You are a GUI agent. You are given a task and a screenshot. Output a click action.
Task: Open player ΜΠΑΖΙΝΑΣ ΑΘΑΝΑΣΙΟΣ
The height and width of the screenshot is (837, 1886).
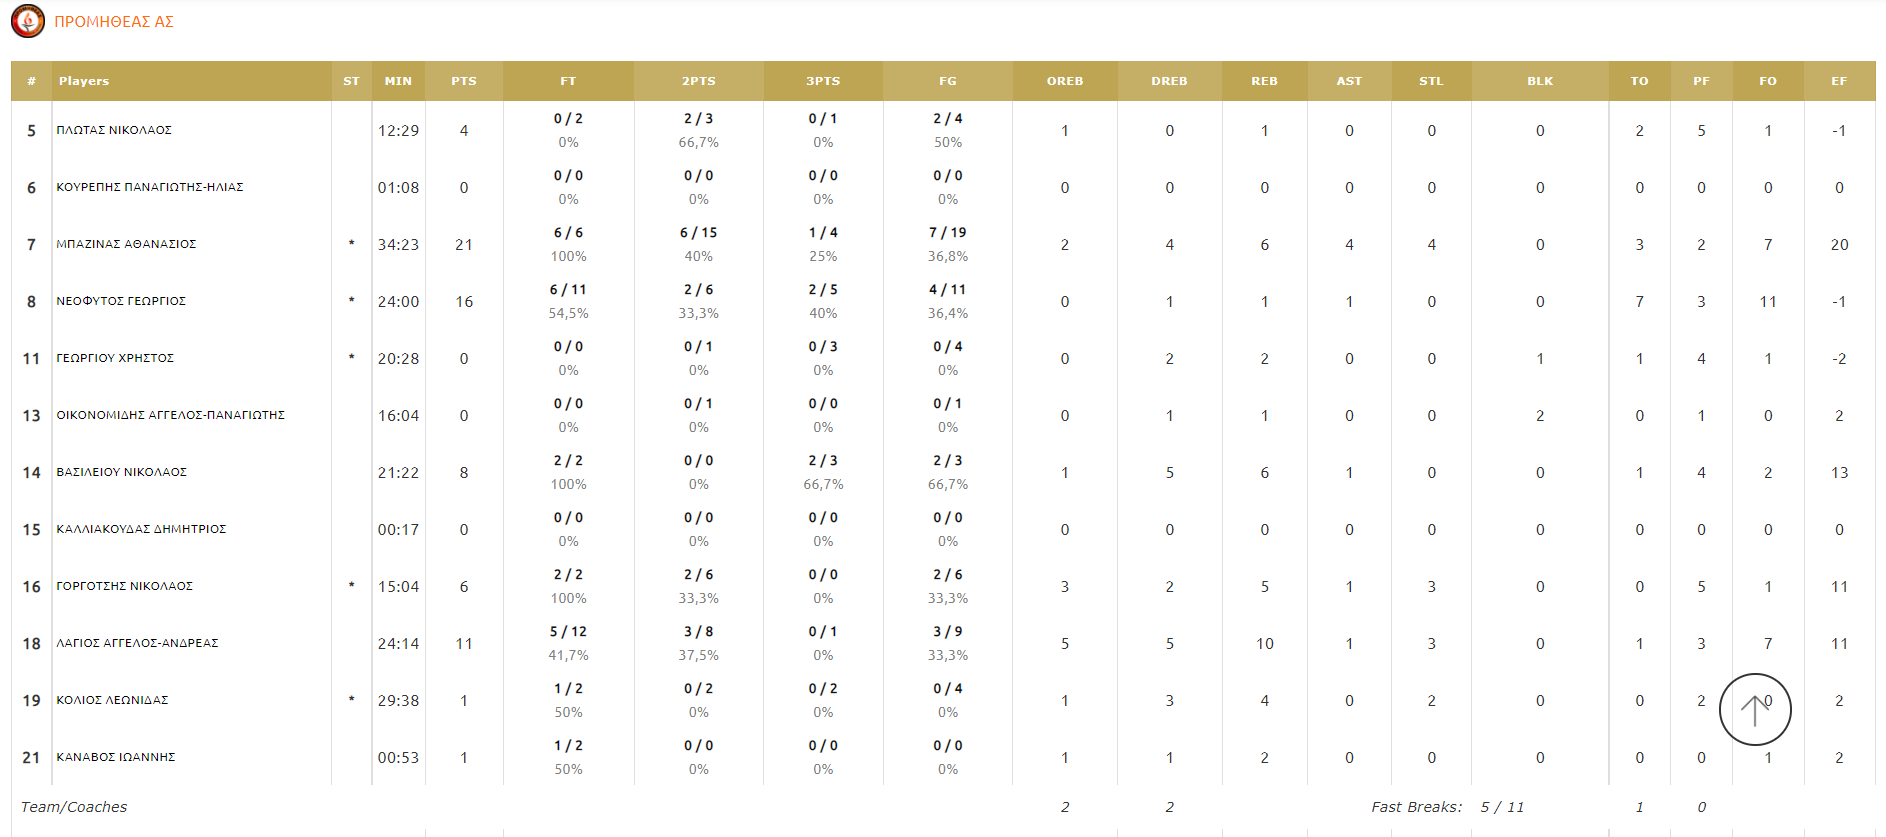click(x=126, y=244)
